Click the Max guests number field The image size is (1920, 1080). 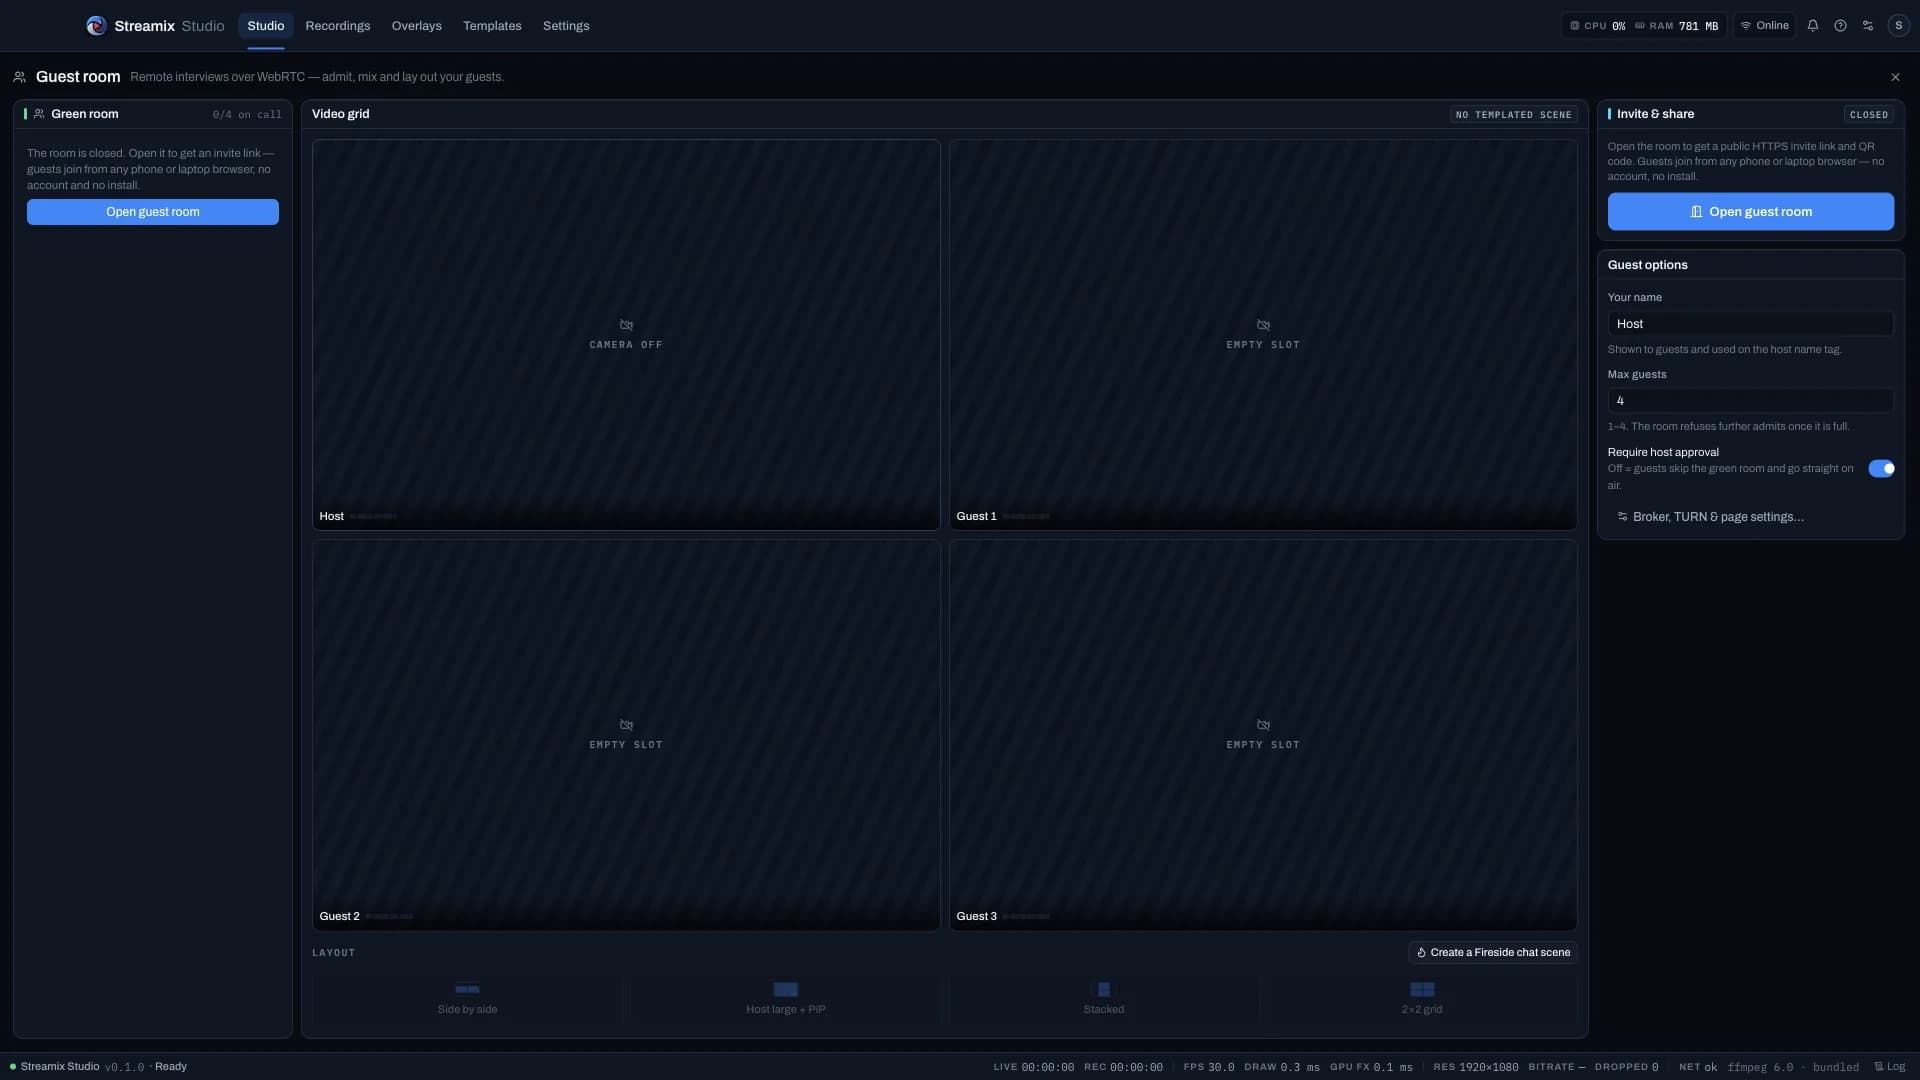1750,401
